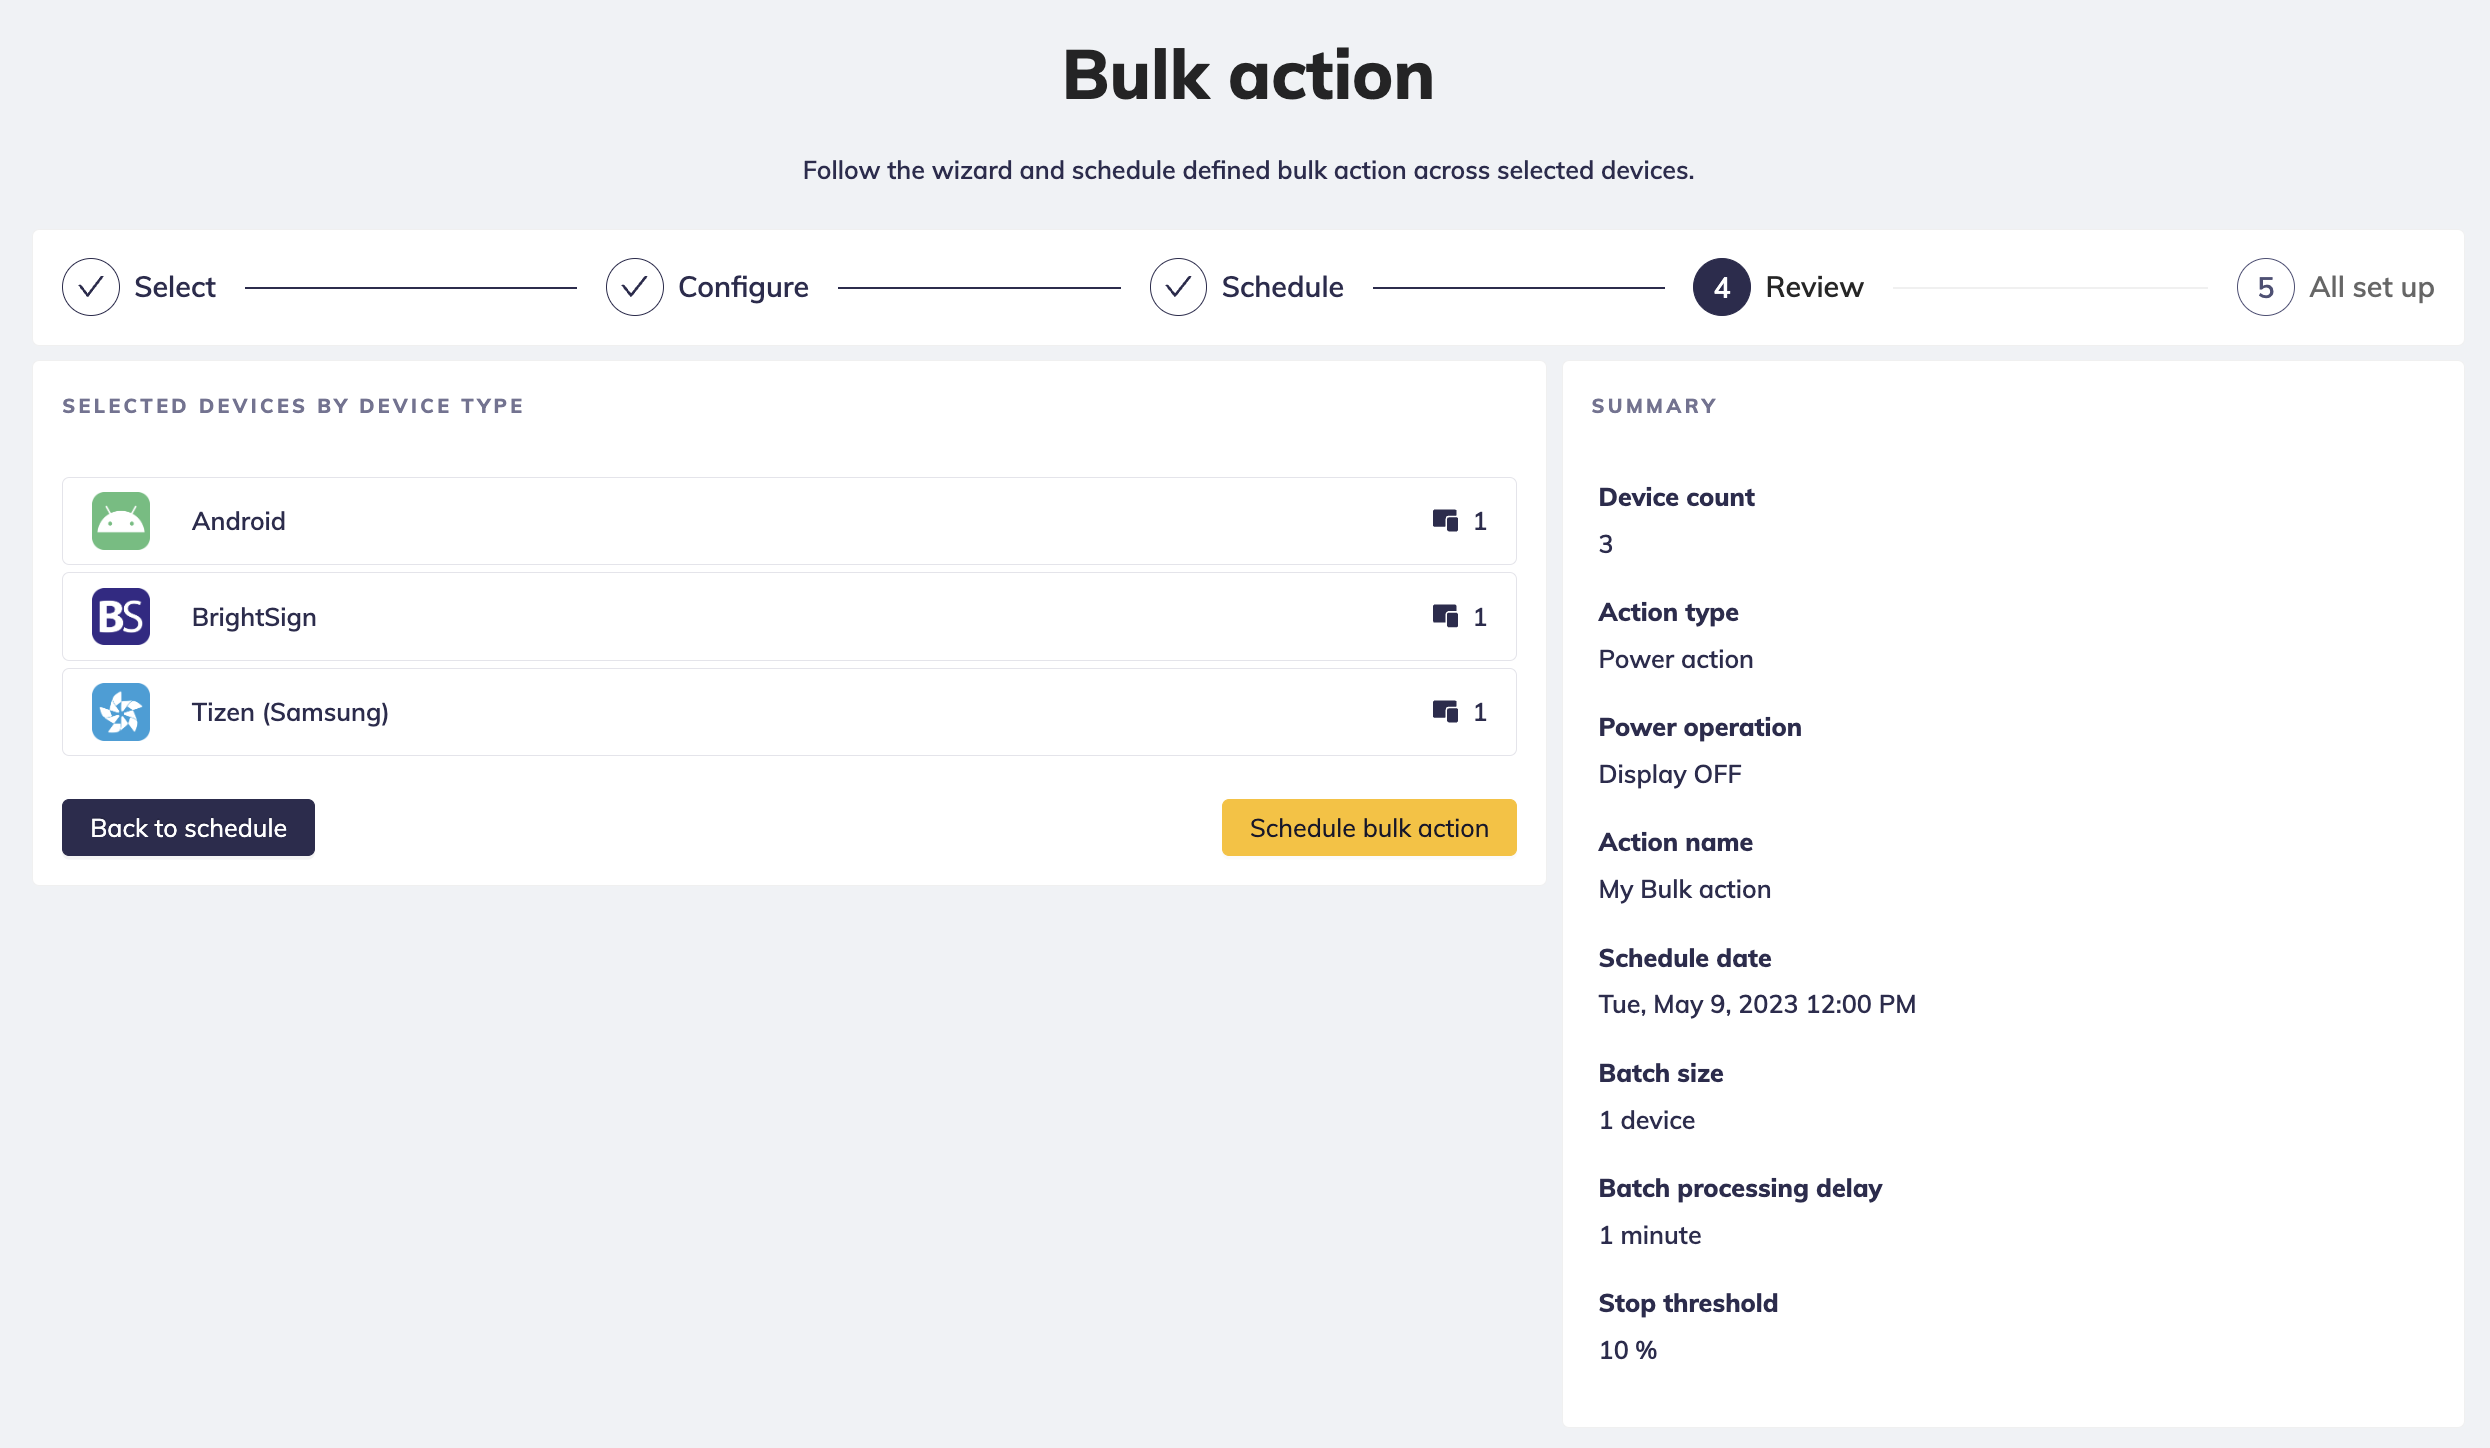Screen dimensions: 2490x1448
Task: Click the device count icon in Tizen row
Action: [1445, 712]
